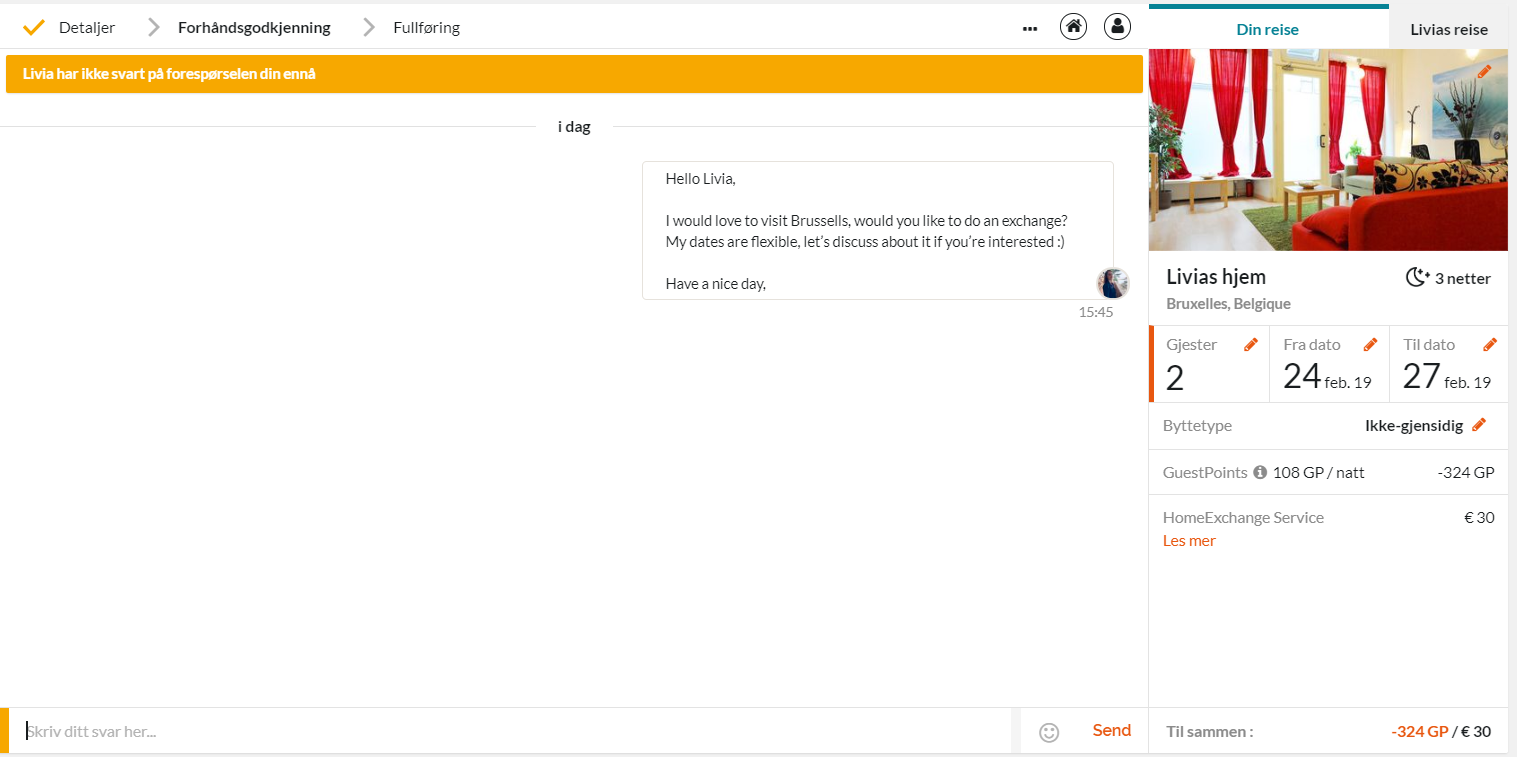The height and width of the screenshot is (757, 1517).
Task: Click Livia's home photo thumbnail
Action: click(1327, 150)
